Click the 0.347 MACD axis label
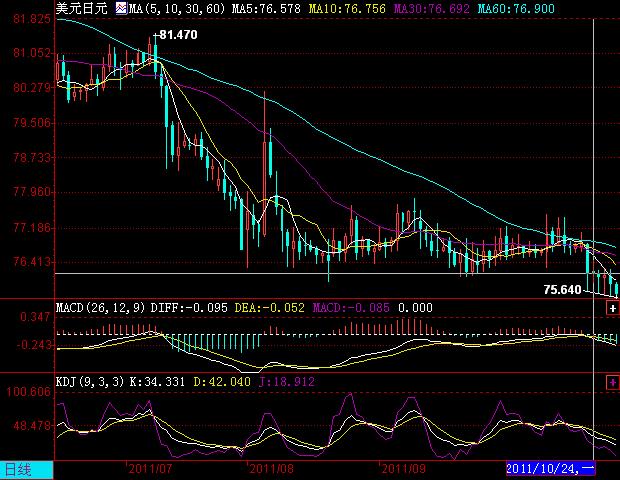Image resolution: width=620 pixels, height=480 pixels. (x=35, y=317)
